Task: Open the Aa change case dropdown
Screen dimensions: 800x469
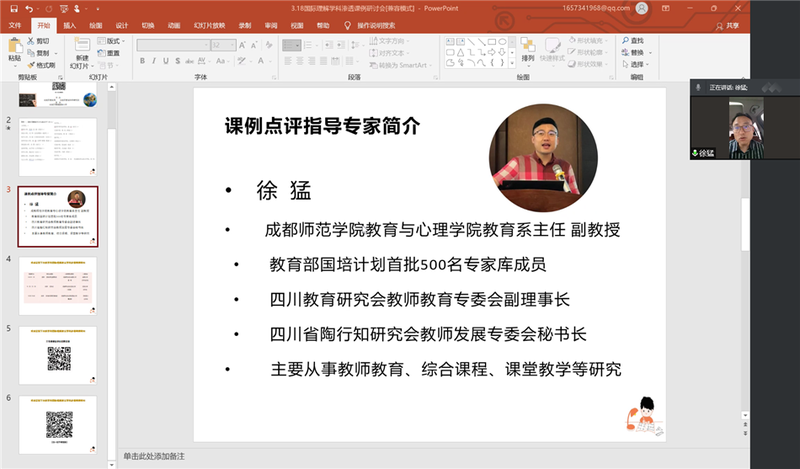Action: click(x=220, y=61)
